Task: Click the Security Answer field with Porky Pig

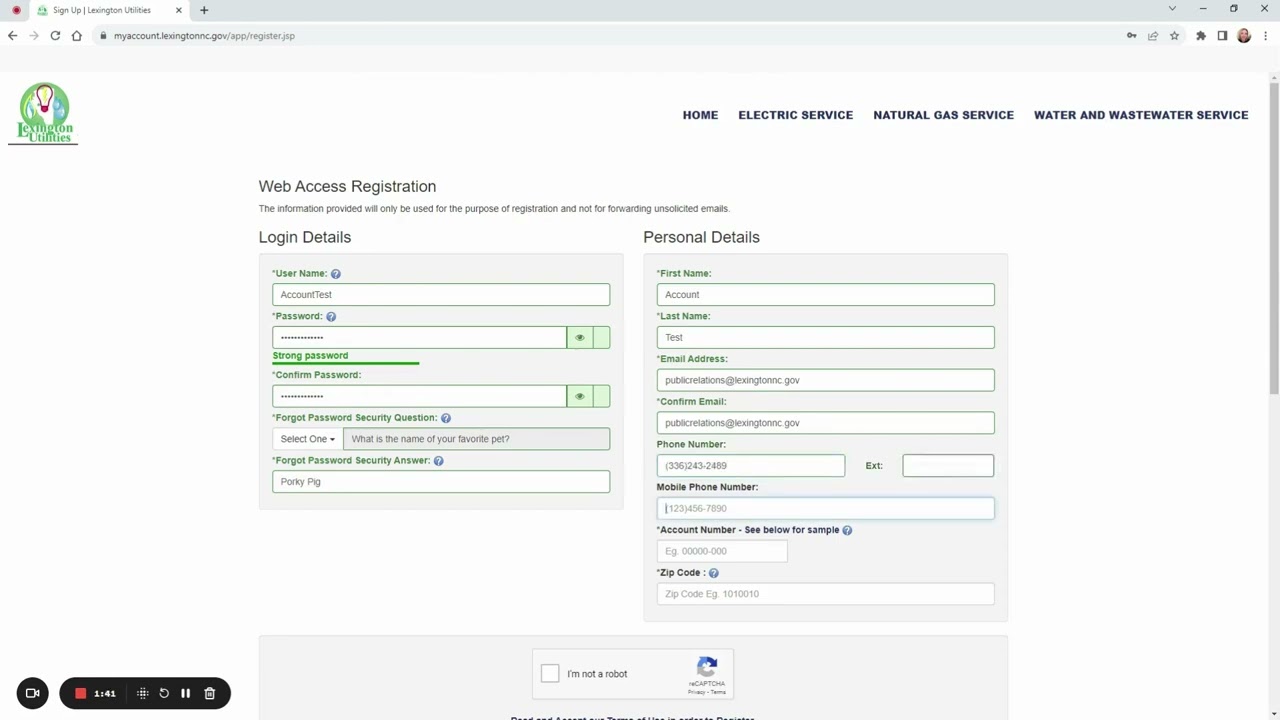Action: [441, 482]
